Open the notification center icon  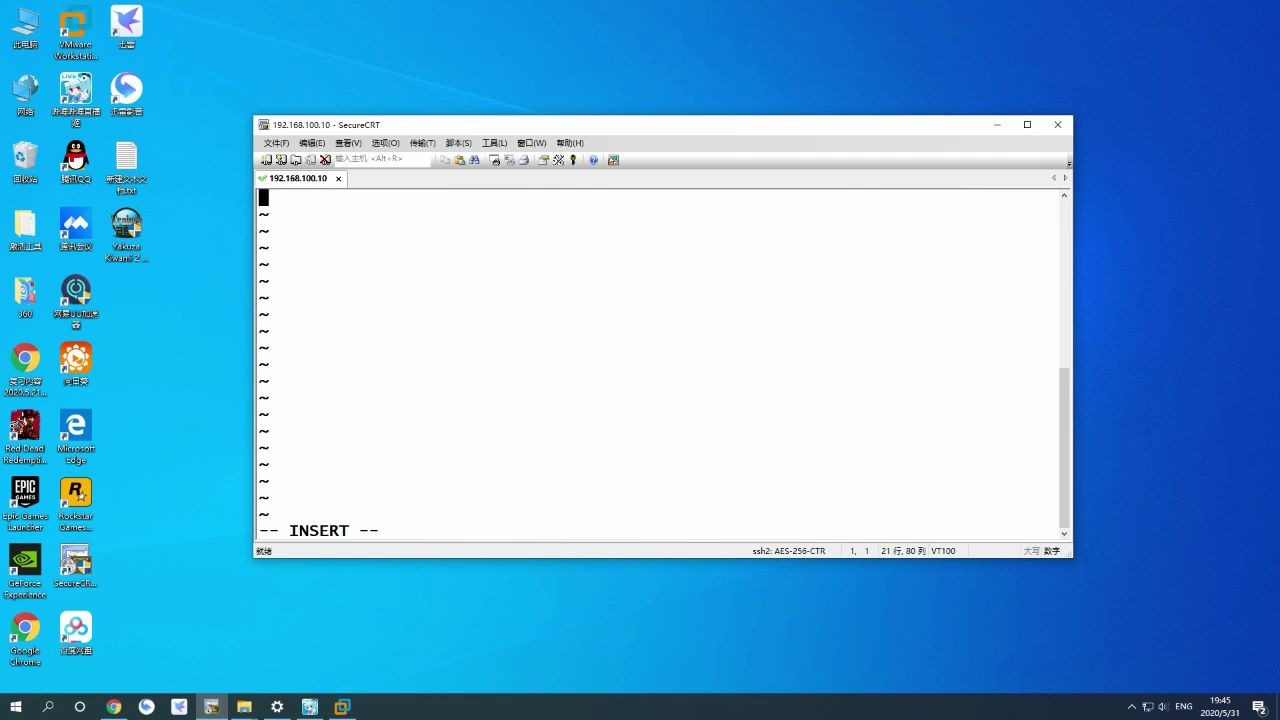coord(1259,706)
